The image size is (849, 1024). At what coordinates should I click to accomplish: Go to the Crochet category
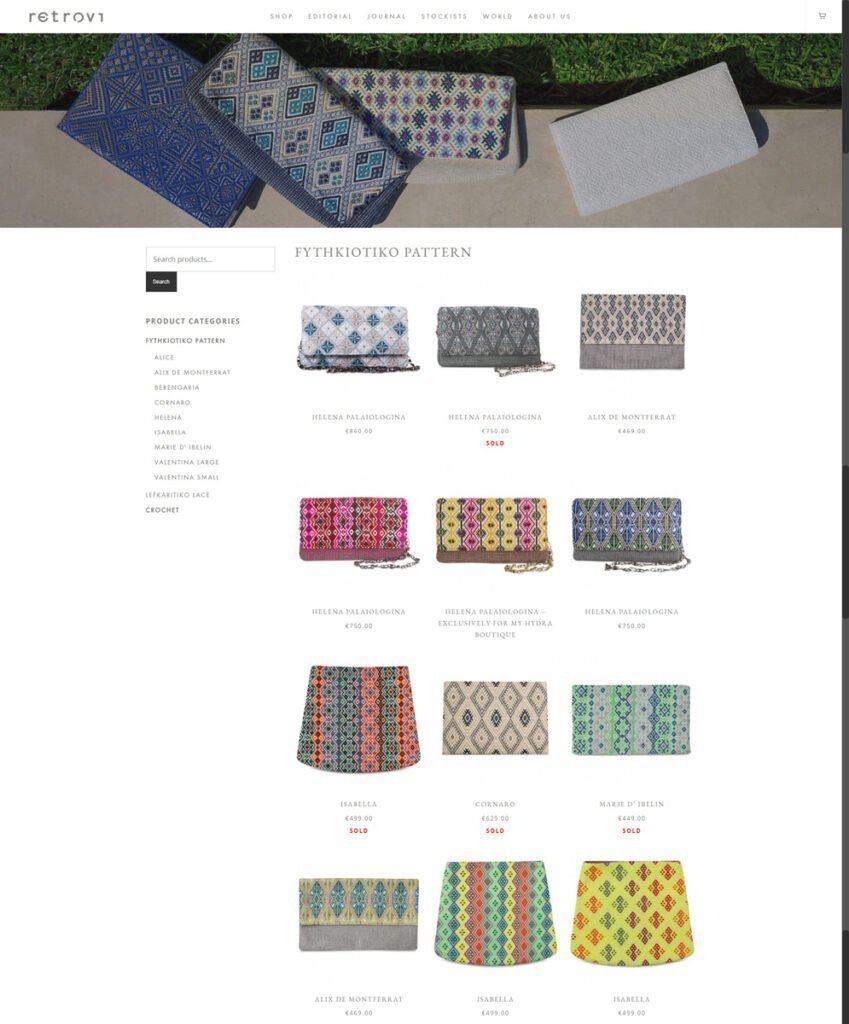[162, 509]
